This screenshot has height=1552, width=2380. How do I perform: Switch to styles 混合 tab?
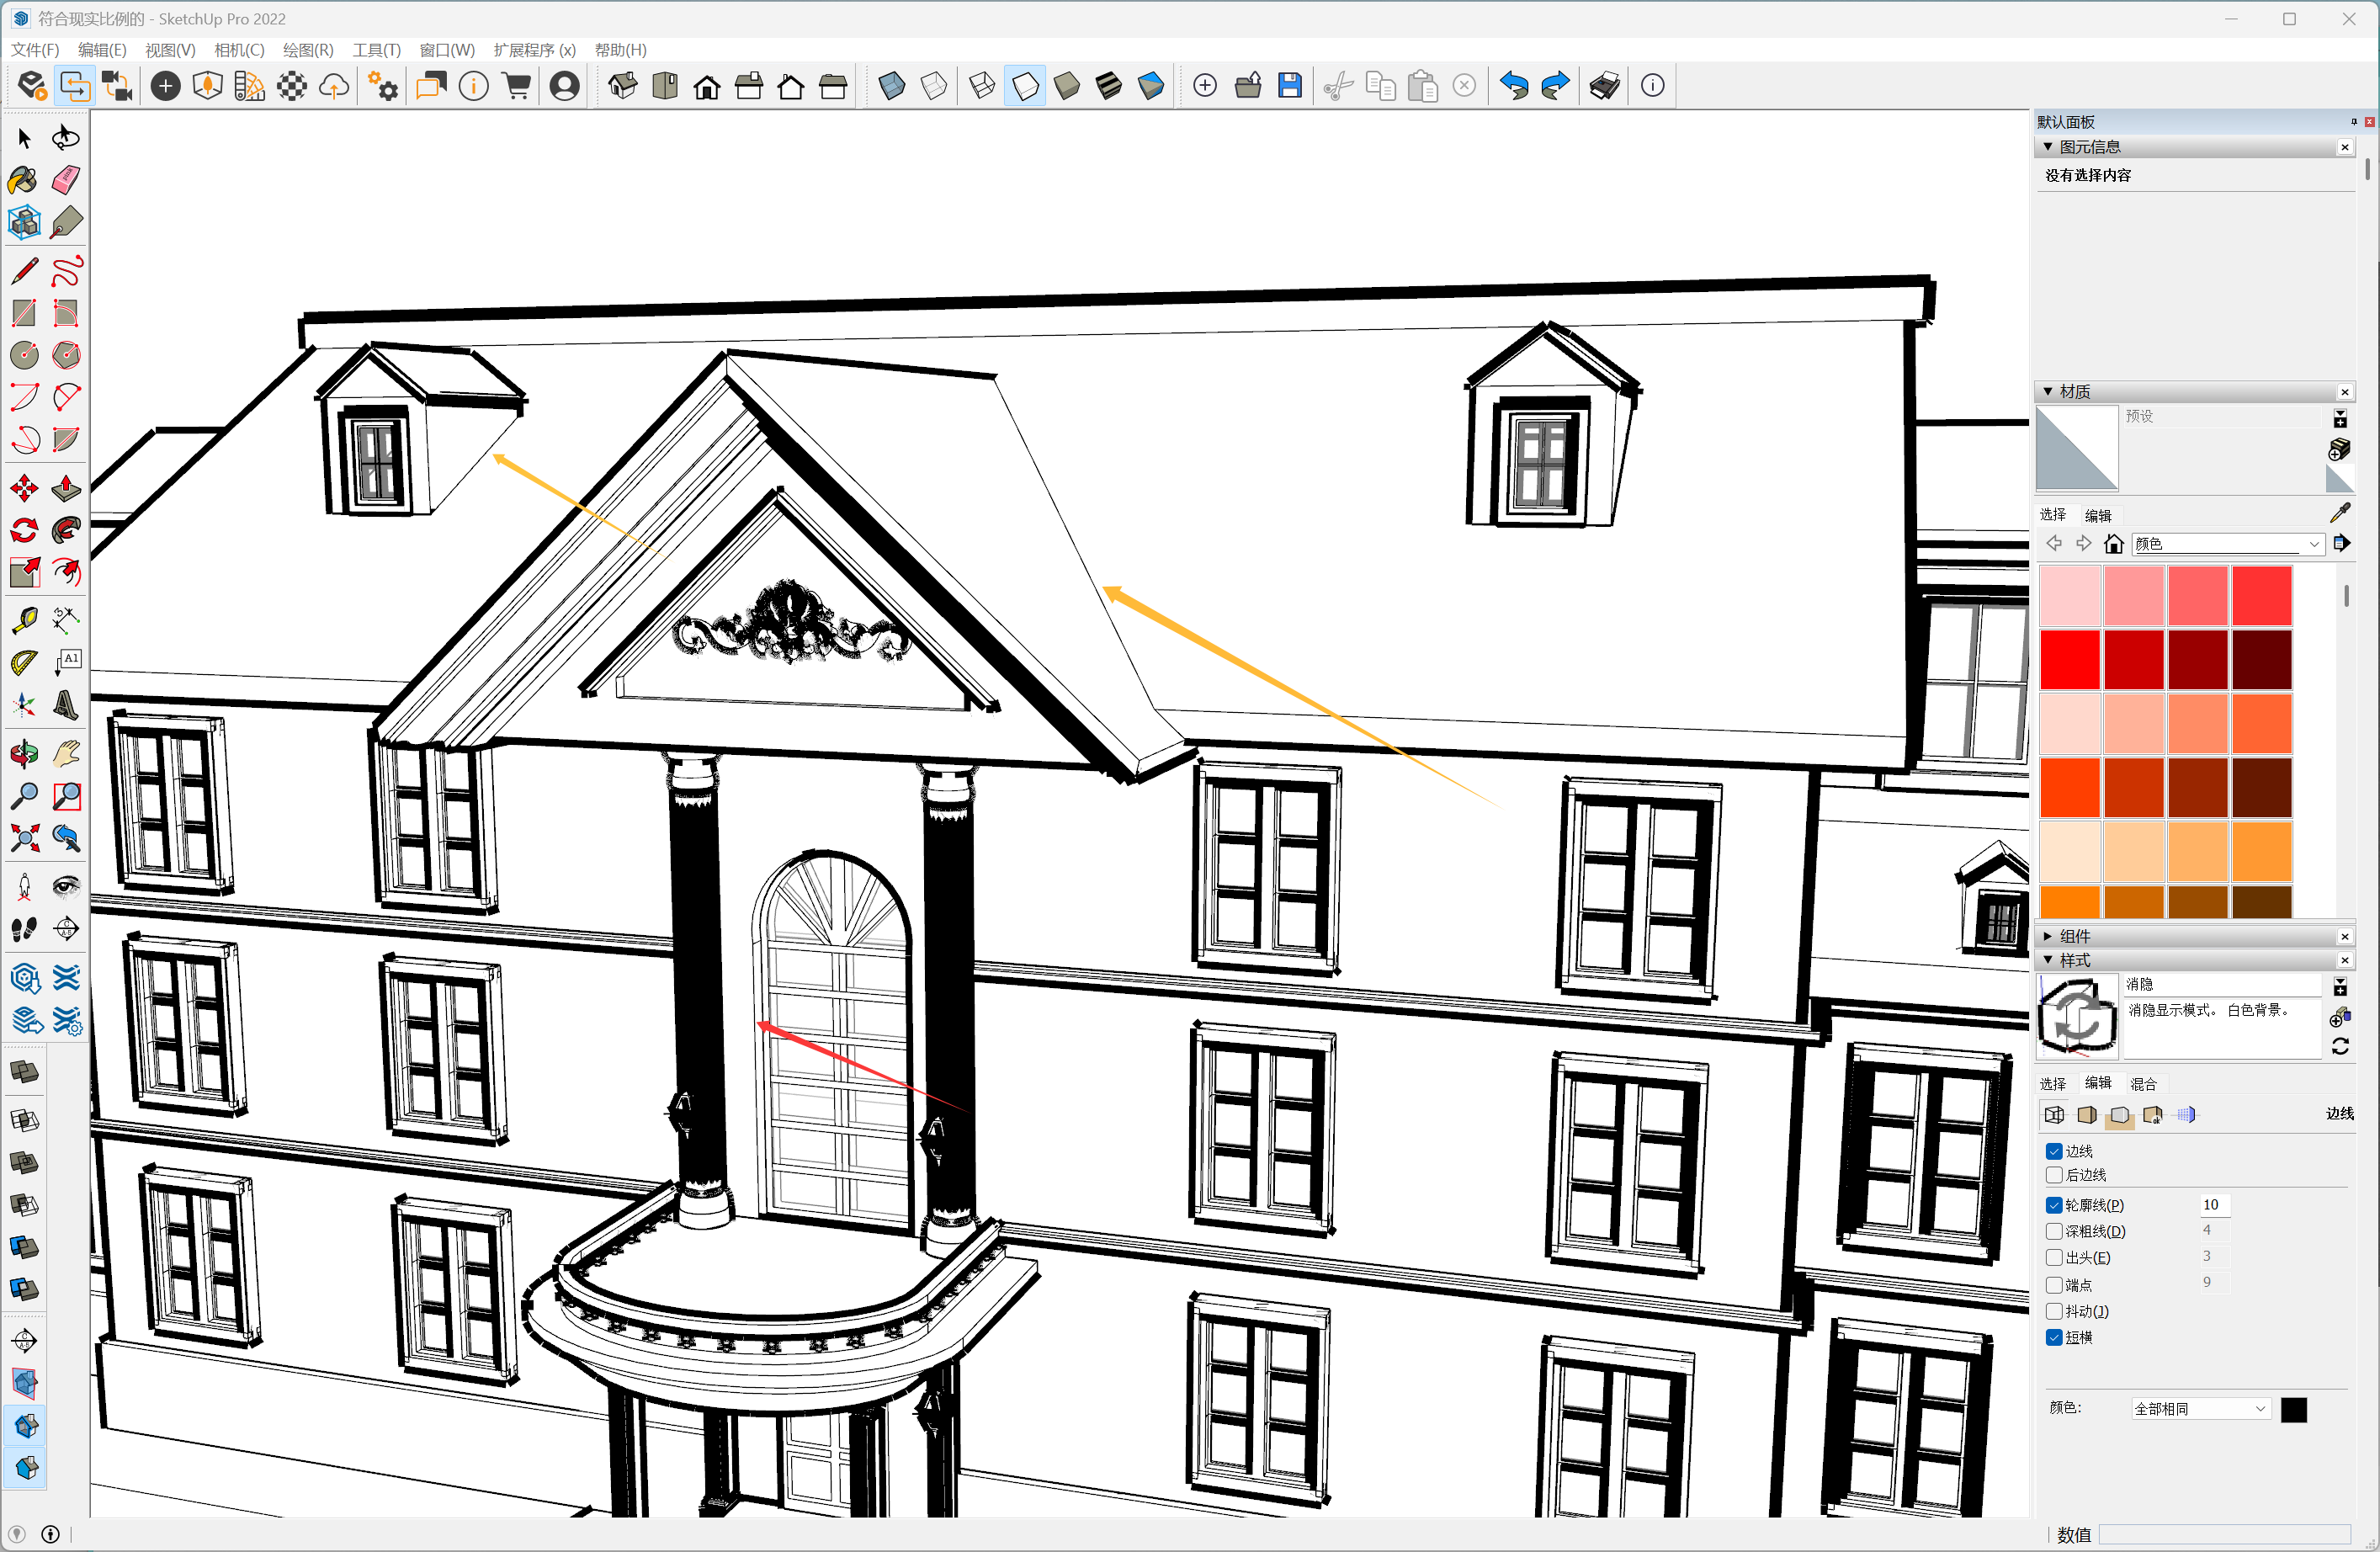click(2143, 1084)
